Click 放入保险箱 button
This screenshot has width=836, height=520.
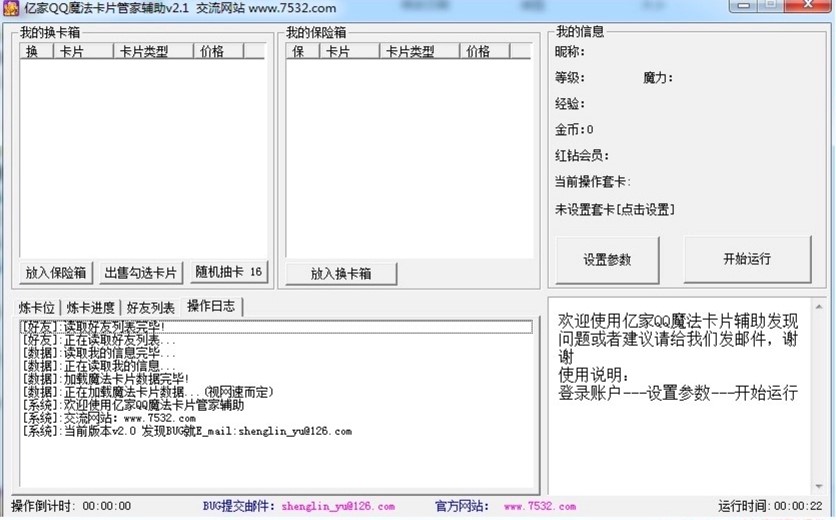(56, 273)
